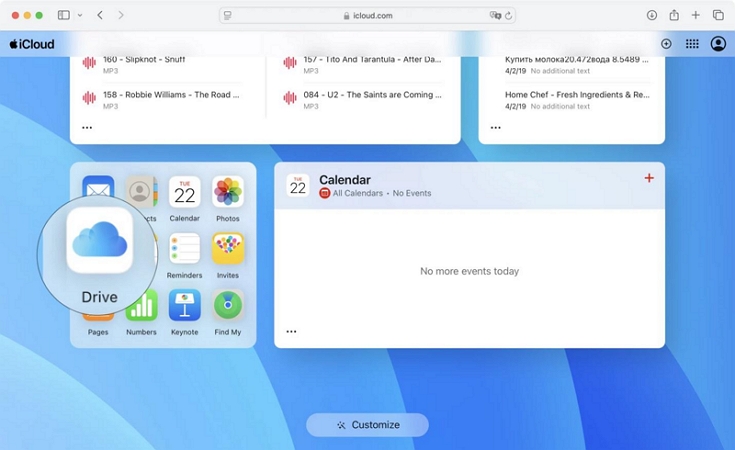Image resolution: width=735 pixels, height=450 pixels.
Task: Toggle the Safari sidebar button
Action: (x=64, y=15)
